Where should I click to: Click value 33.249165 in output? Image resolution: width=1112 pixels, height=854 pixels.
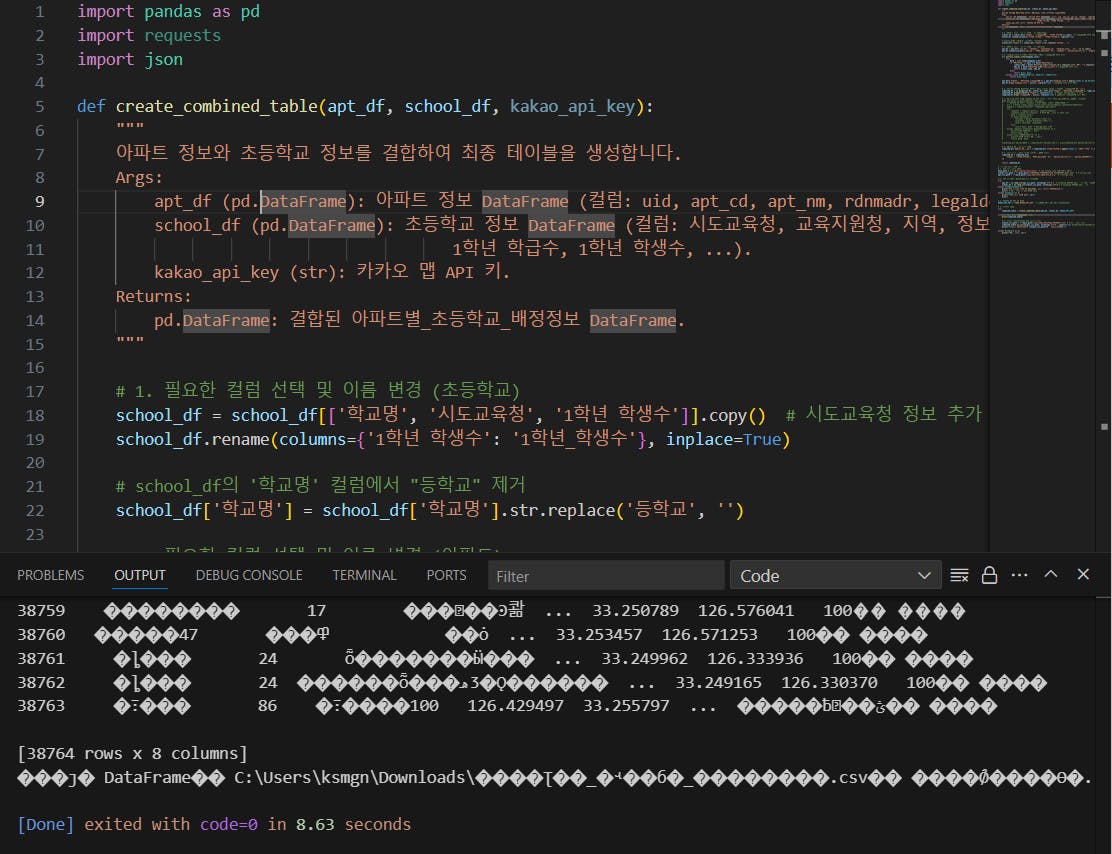pyautogui.click(x=718, y=683)
